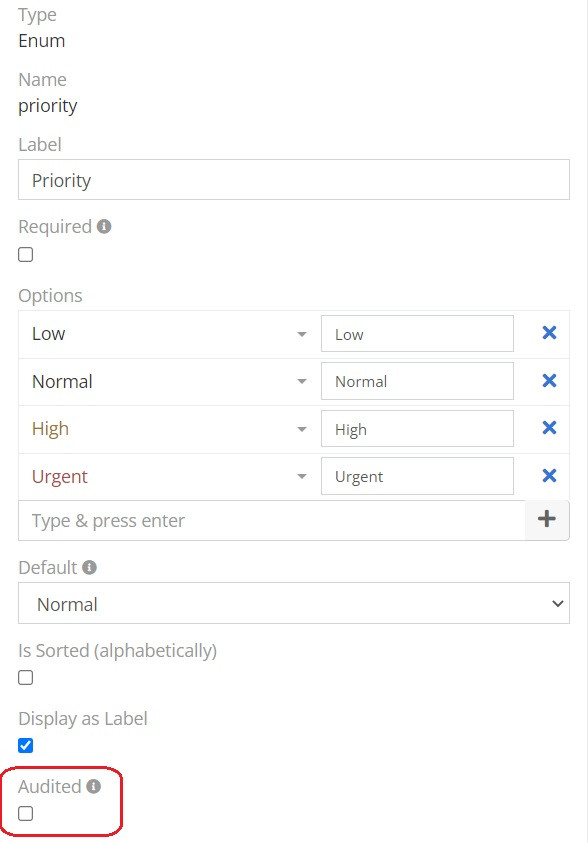Image resolution: width=588 pixels, height=843 pixels.
Task: Edit the Normal option label text field
Action: [x=417, y=381]
